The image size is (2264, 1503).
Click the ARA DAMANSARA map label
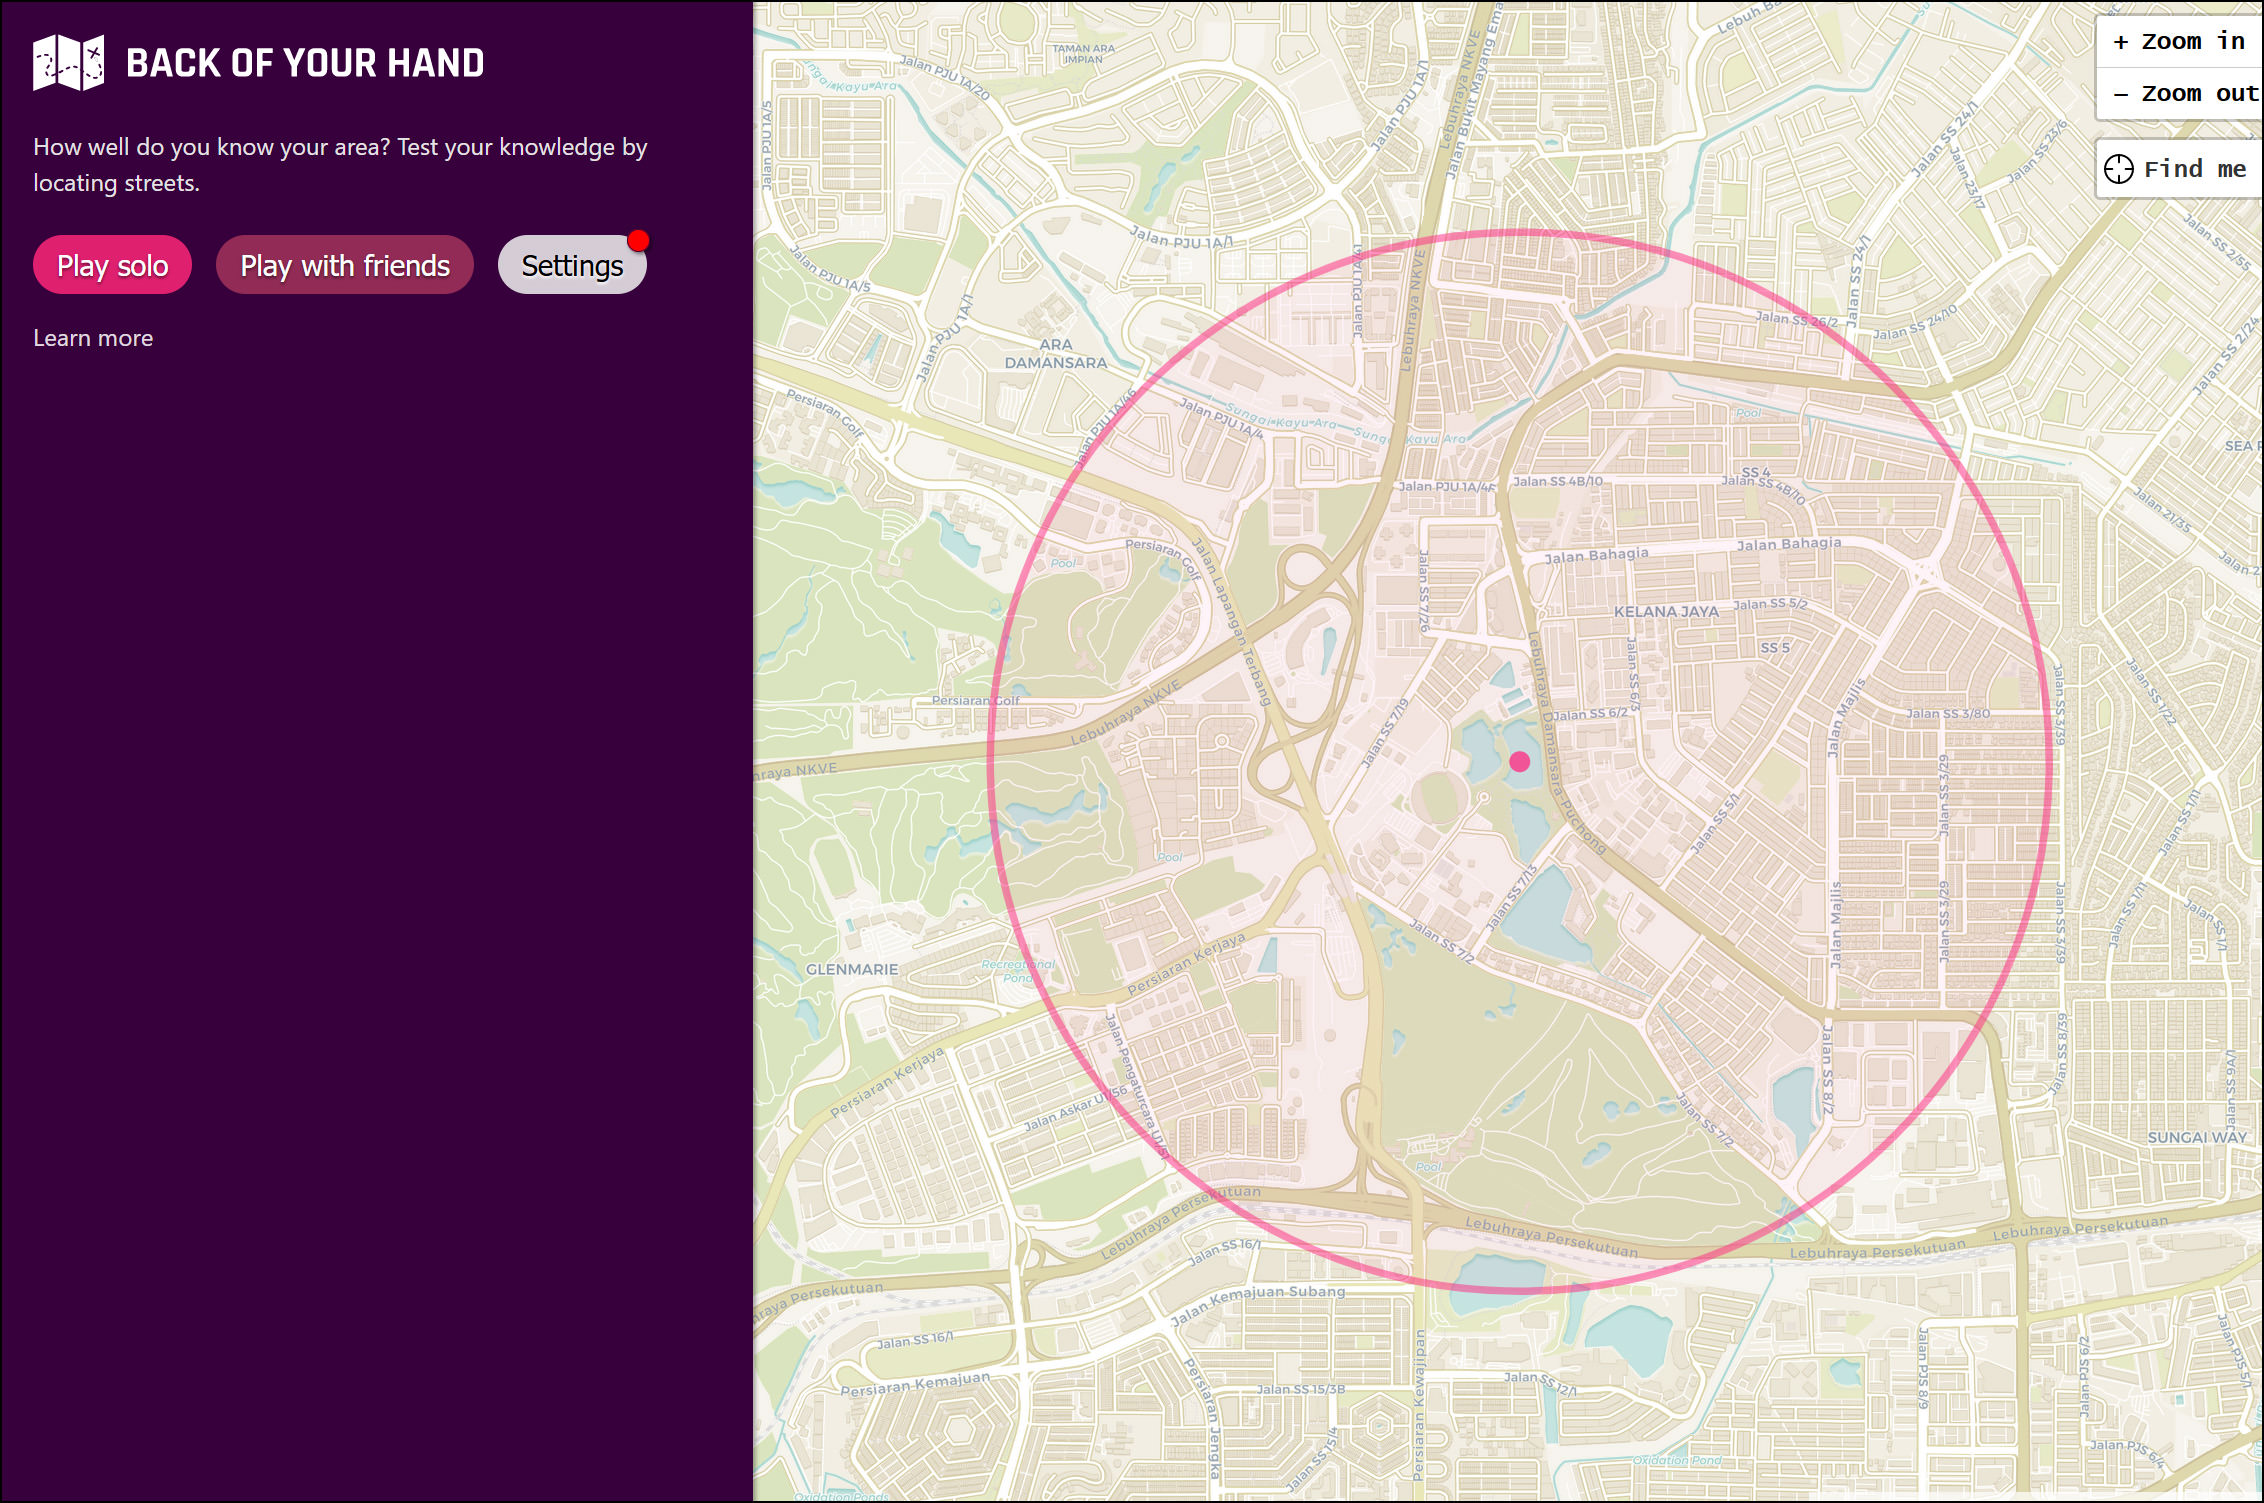1056,354
